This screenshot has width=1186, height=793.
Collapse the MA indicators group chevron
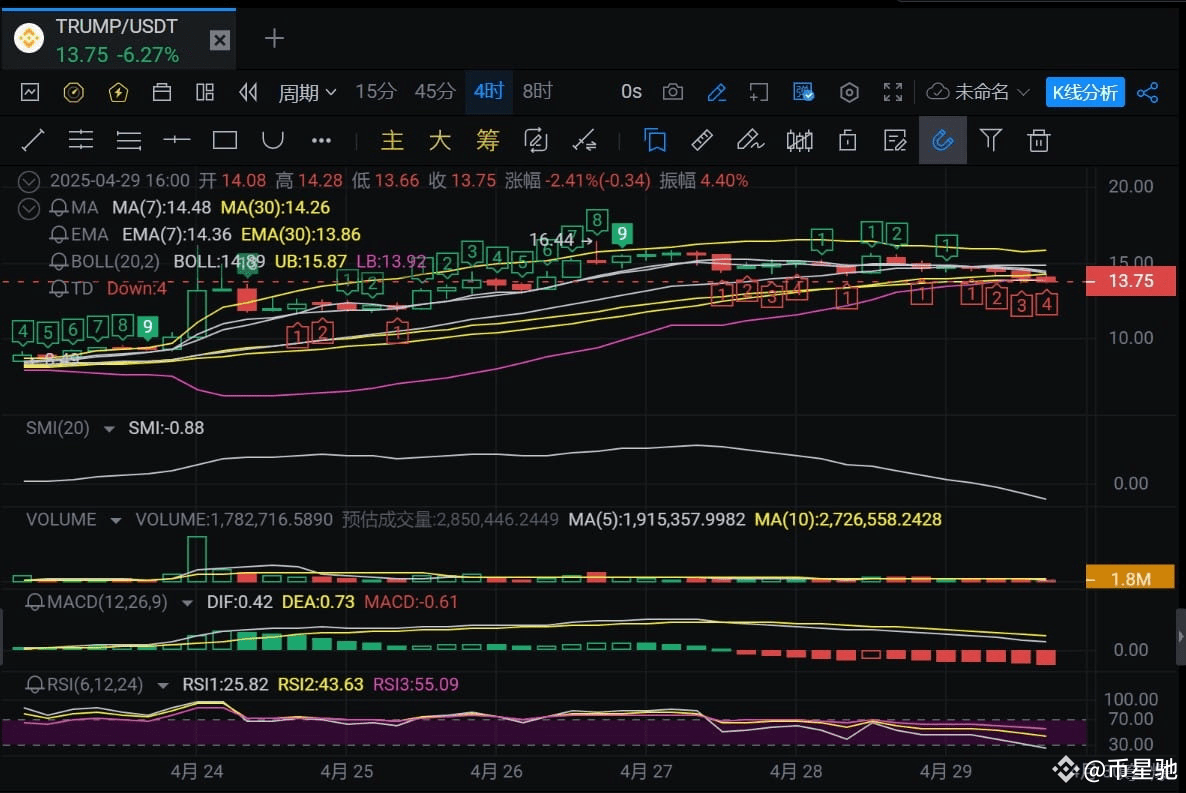click(29, 208)
